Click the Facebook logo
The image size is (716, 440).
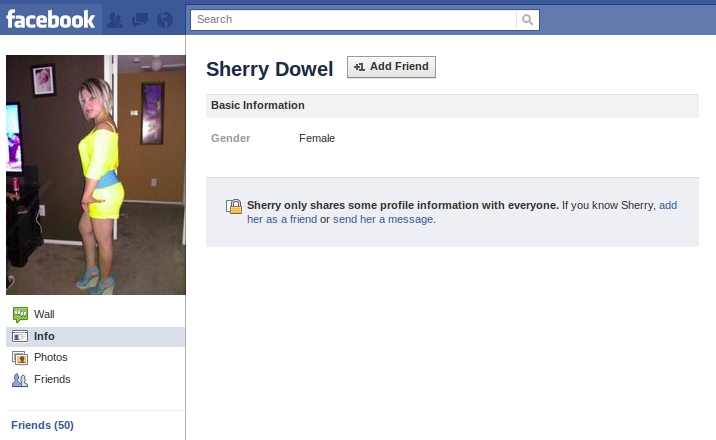pos(51,20)
